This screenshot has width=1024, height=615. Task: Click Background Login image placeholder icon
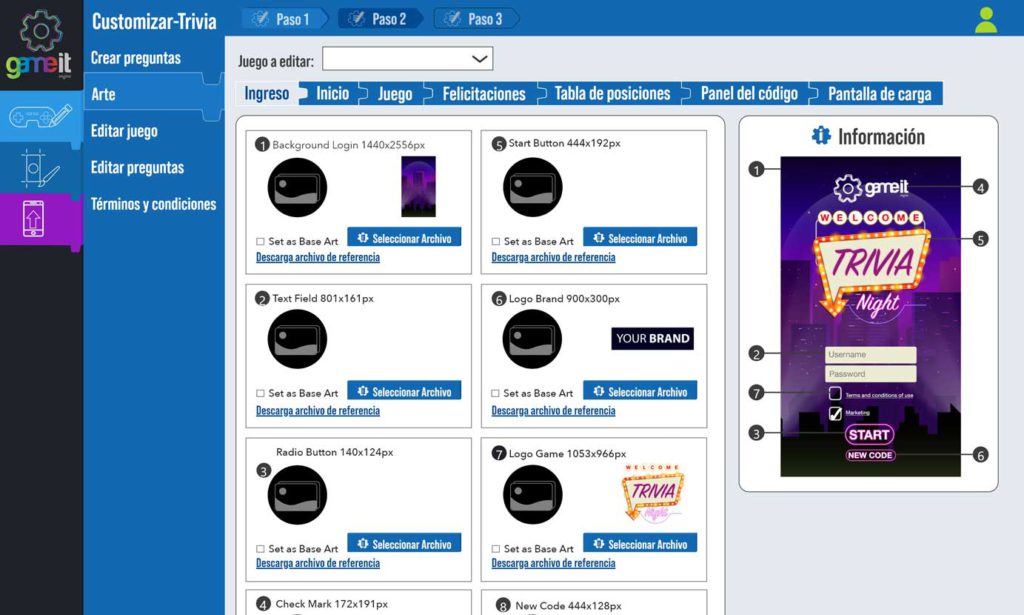[297, 187]
